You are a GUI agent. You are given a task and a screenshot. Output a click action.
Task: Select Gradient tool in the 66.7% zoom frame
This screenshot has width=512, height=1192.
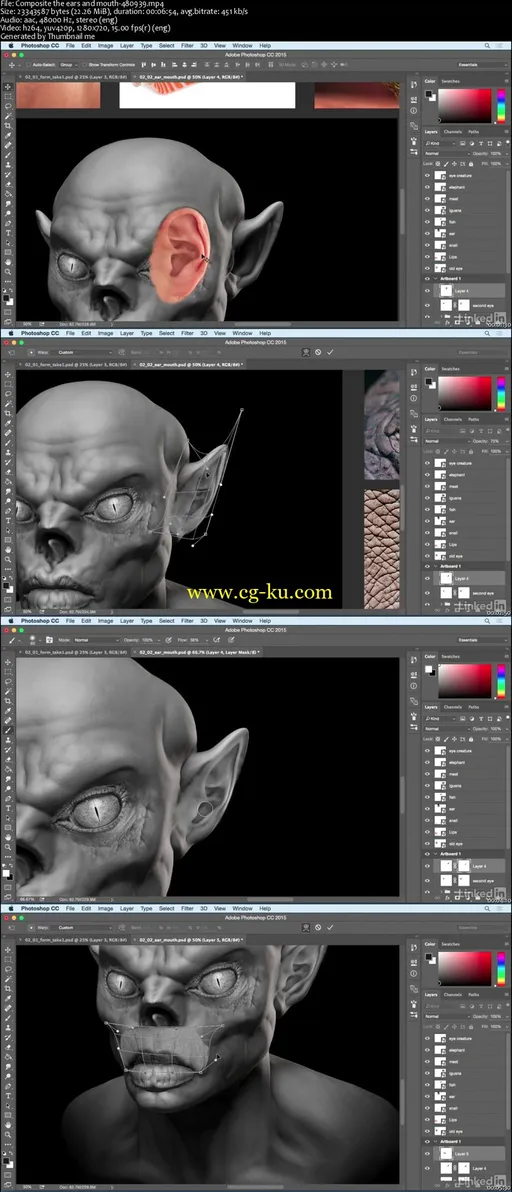[x=8, y=769]
